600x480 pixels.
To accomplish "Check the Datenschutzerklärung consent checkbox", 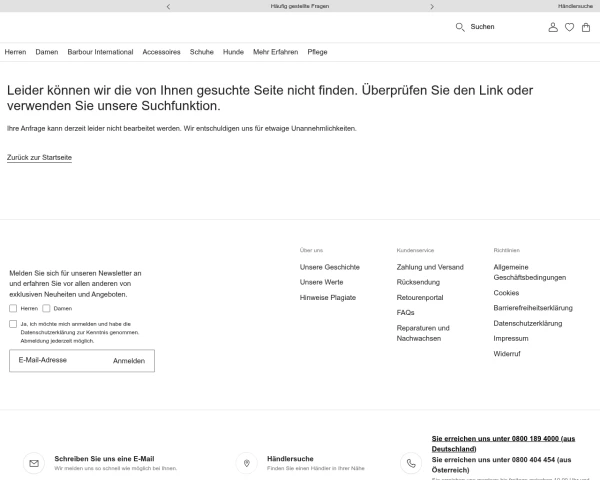I will (x=13, y=324).
